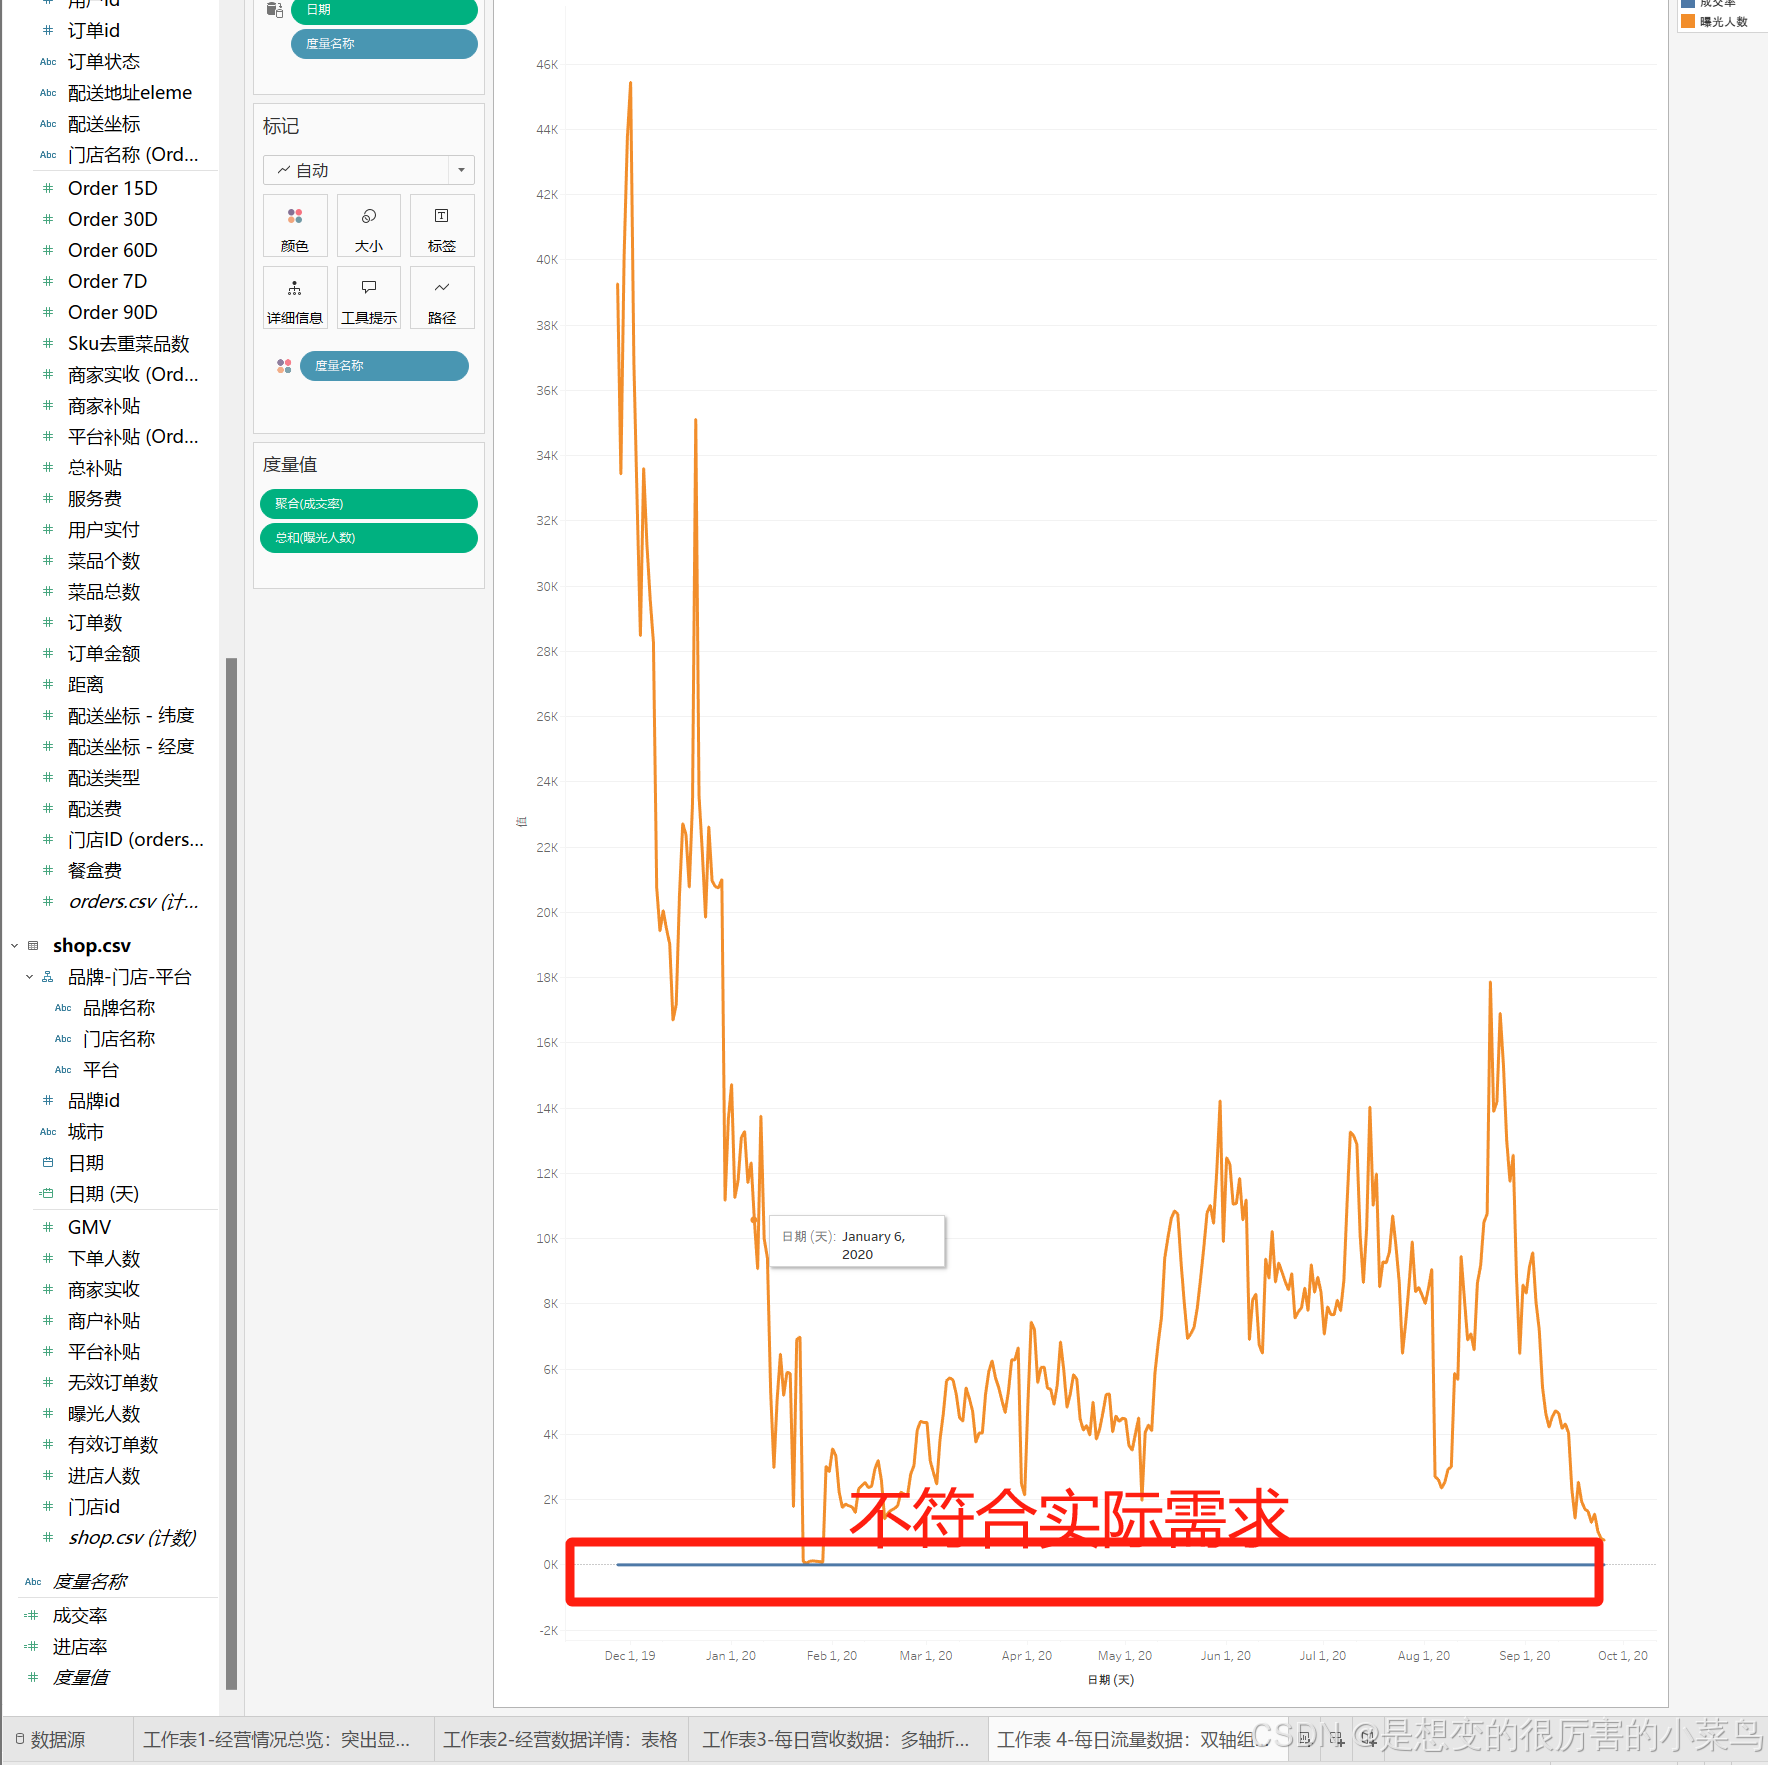
Task: Collapse the shop.csv table tree
Action: (15, 946)
